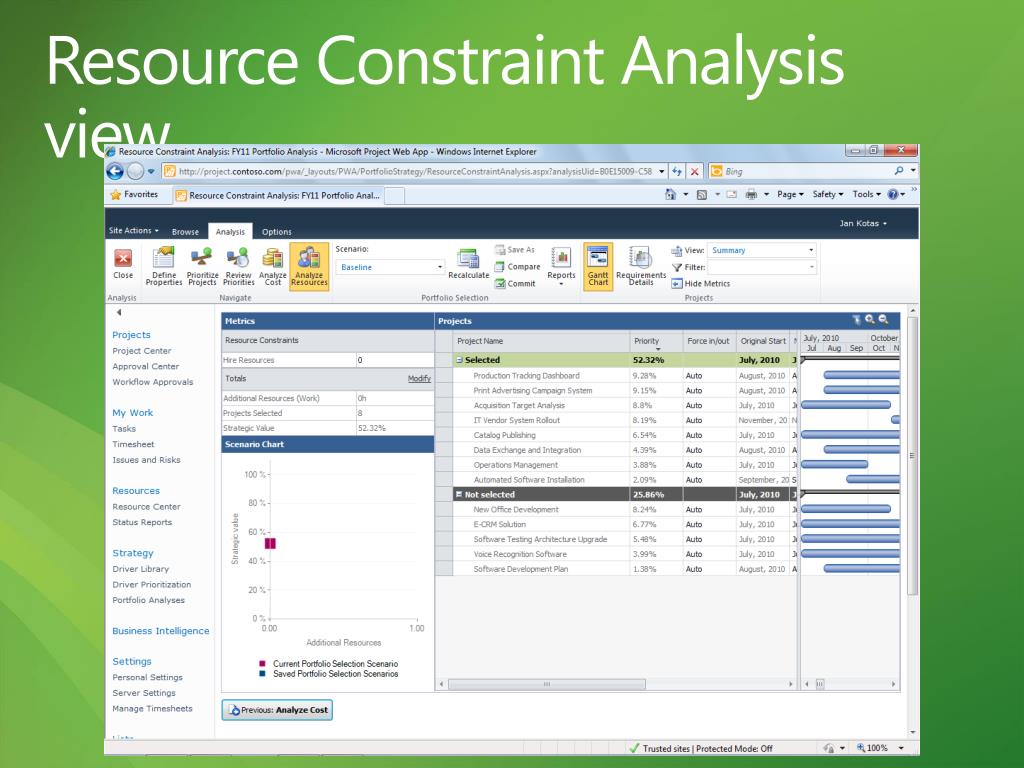Open the address bar history dropdown
This screenshot has width=1024, height=768.
pyautogui.click(x=662, y=172)
